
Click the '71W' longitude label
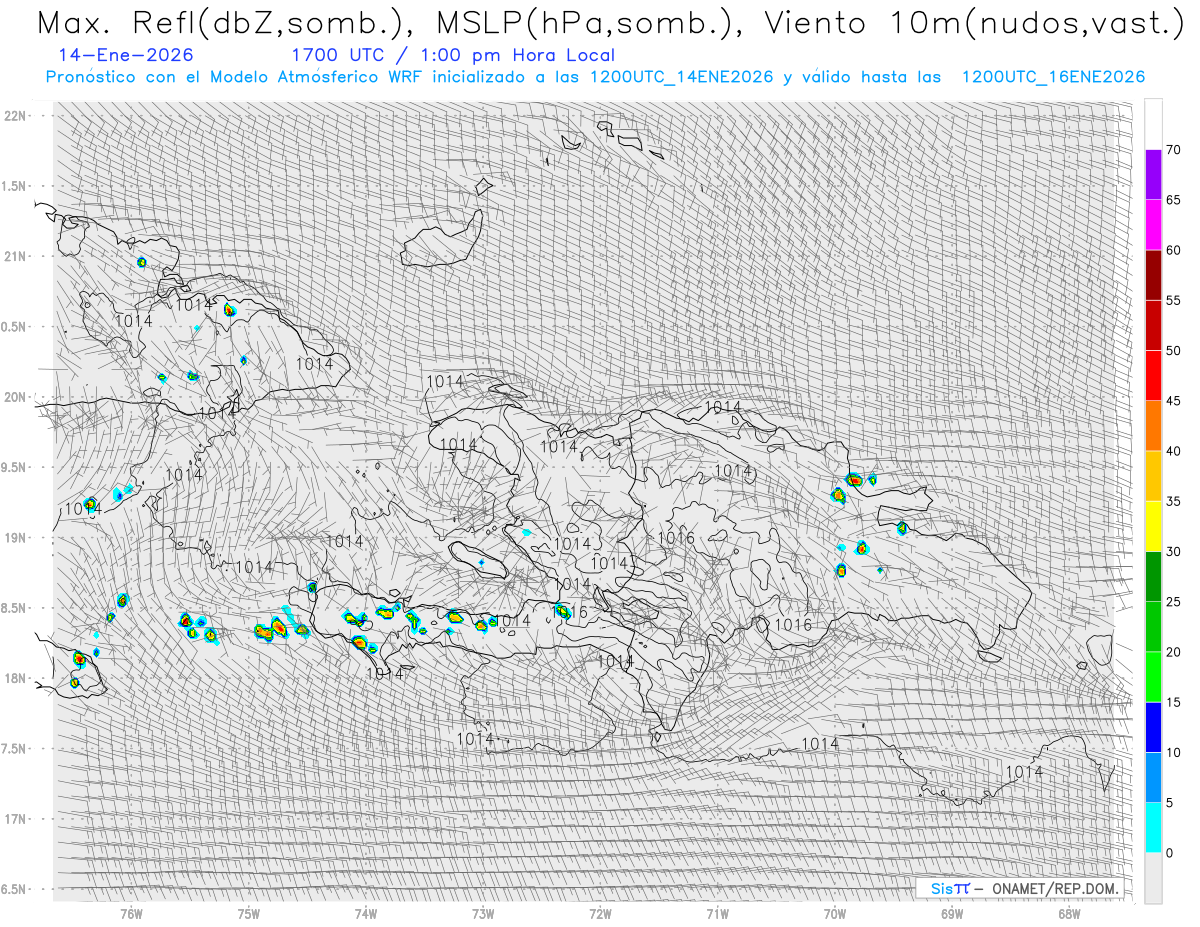pos(717,913)
